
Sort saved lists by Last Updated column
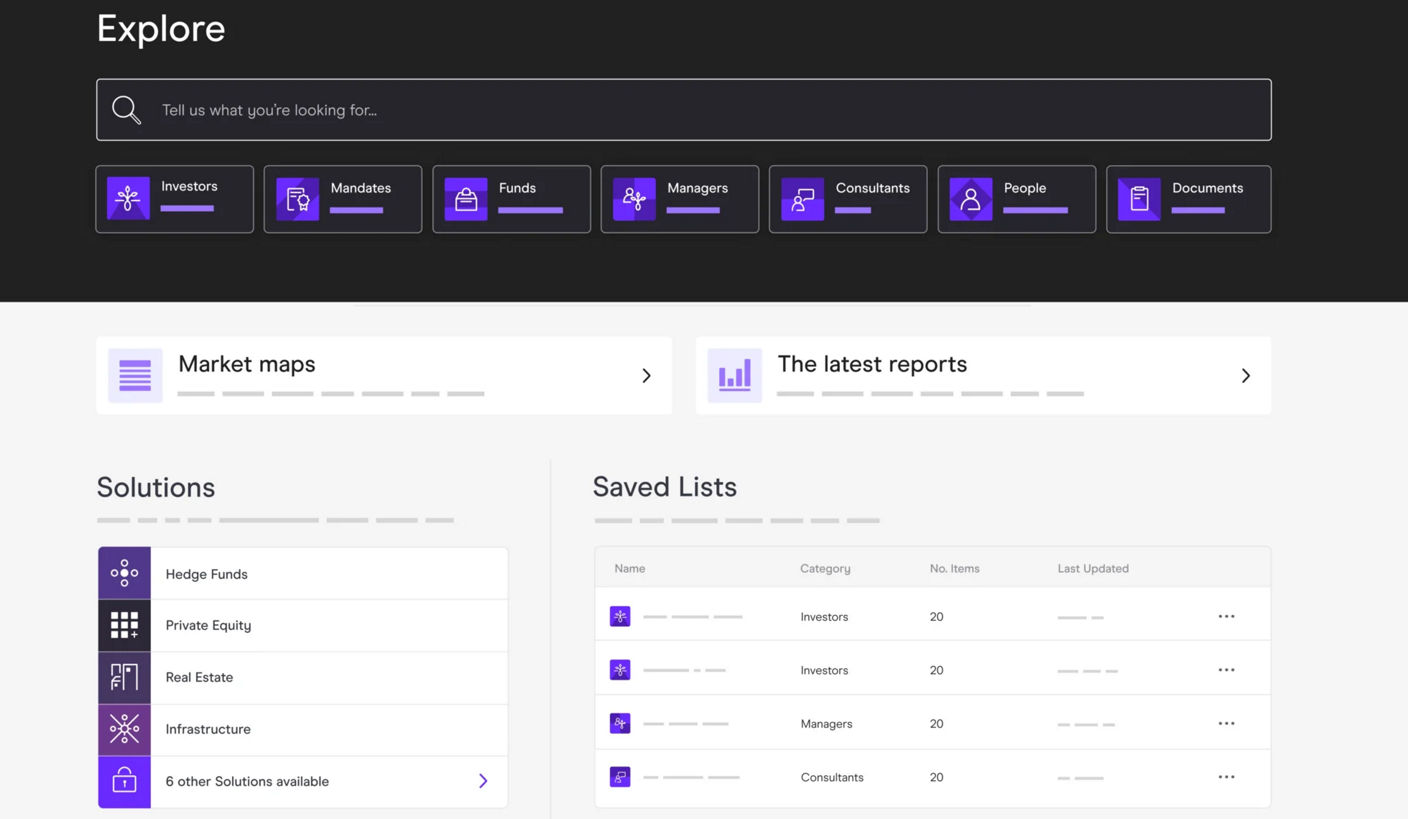click(x=1093, y=568)
